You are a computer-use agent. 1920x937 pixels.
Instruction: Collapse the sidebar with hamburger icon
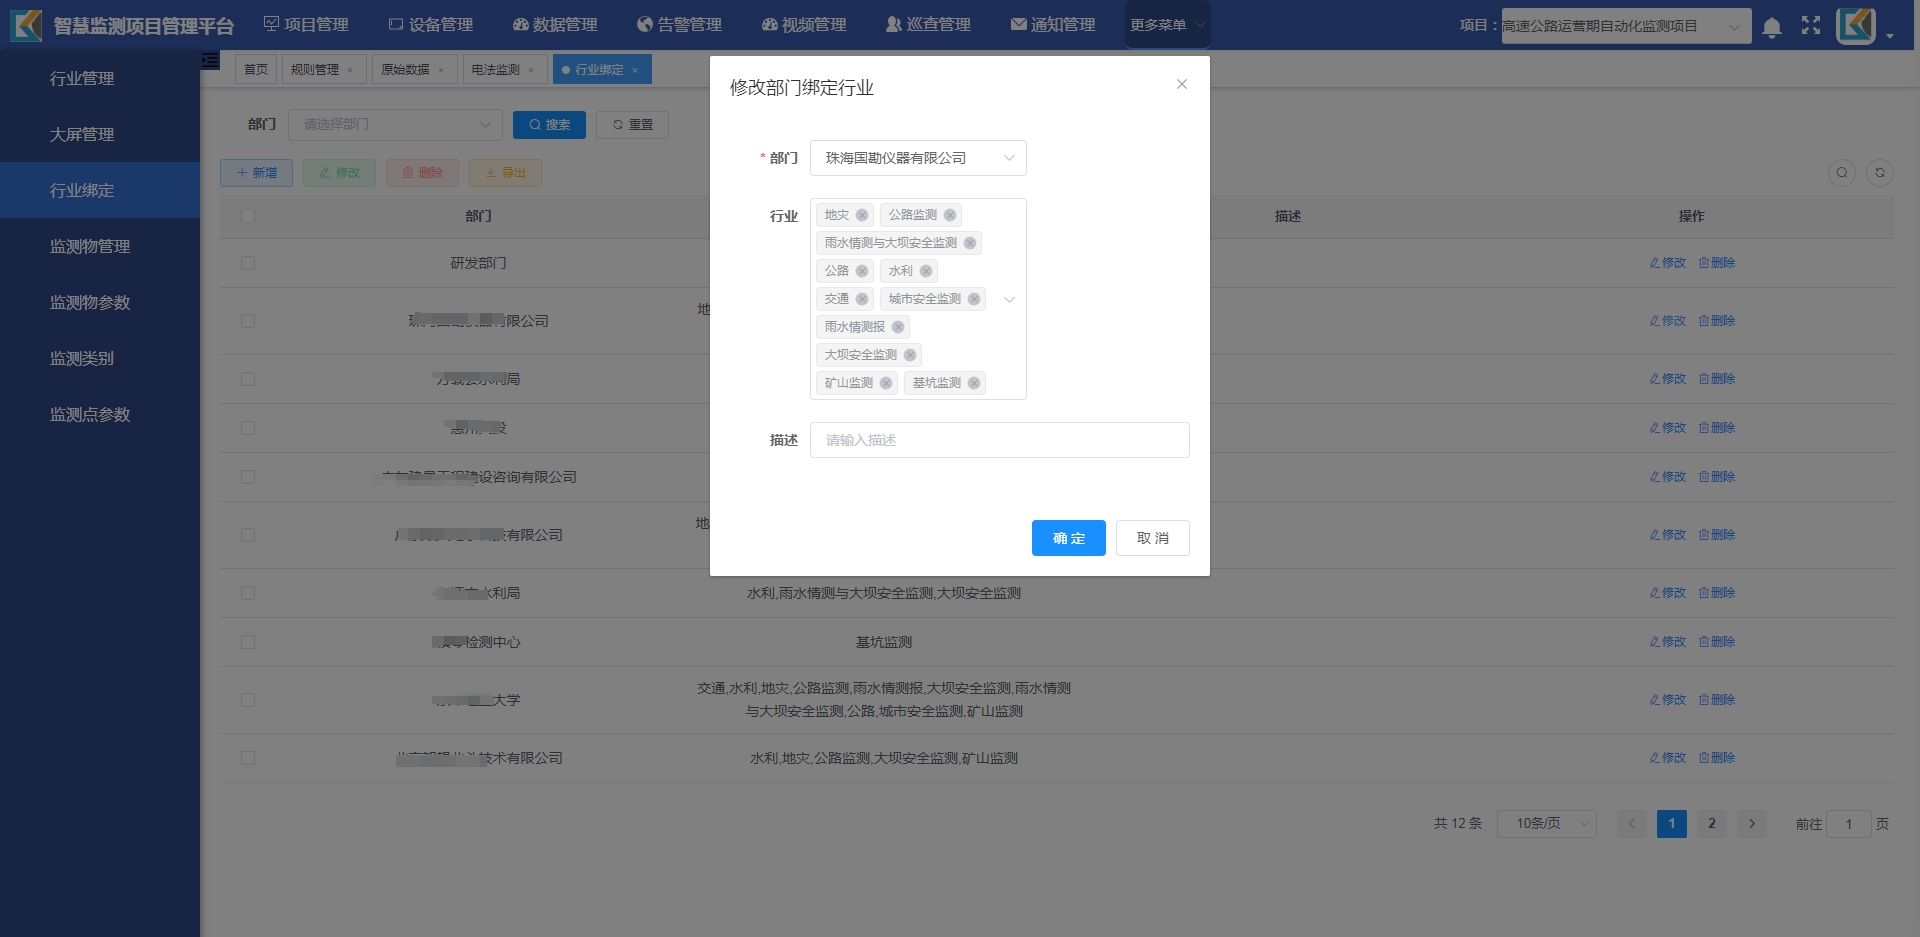210,61
